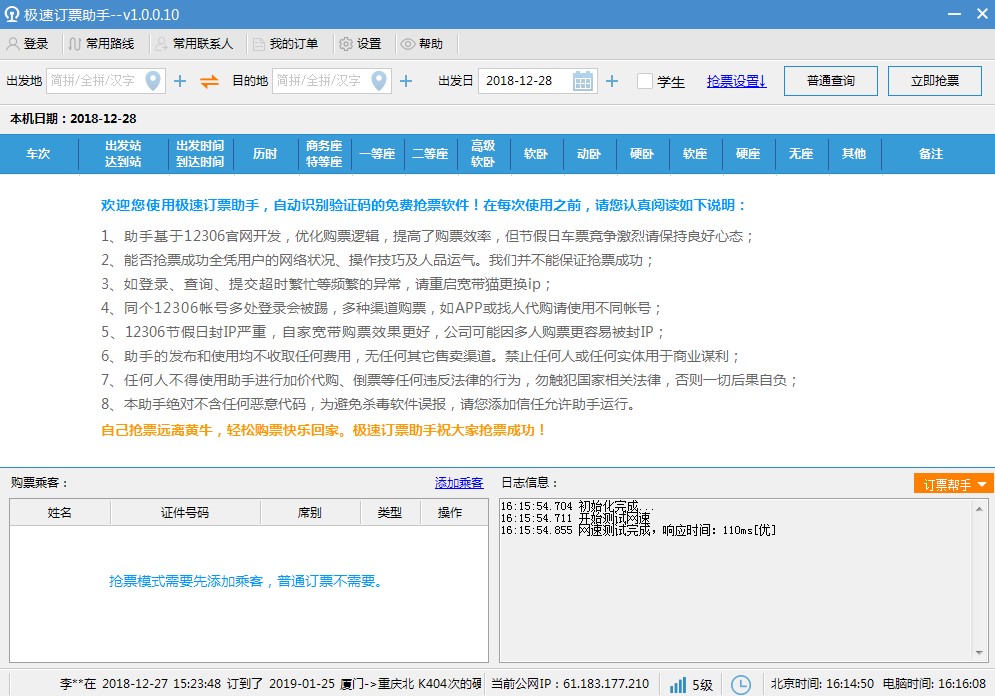The image size is (995, 696).
Task: Open 常用联系人 from the toolbar
Action: tap(193, 44)
